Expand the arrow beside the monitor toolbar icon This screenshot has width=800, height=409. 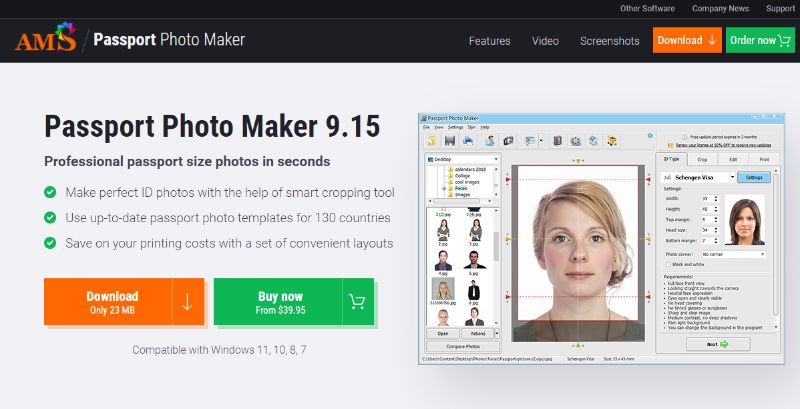coord(541,141)
